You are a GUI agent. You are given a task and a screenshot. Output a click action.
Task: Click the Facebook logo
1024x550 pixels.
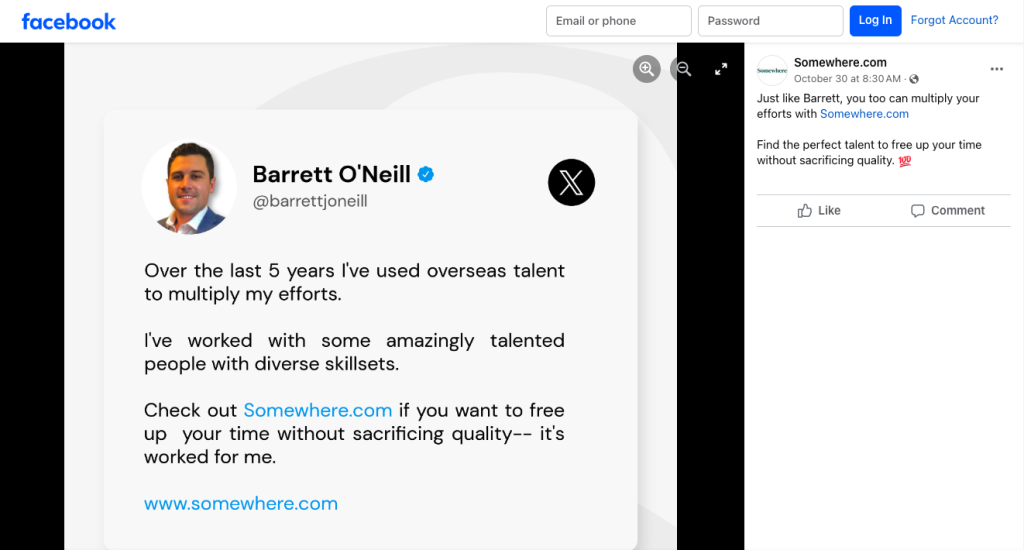coord(69,21)
